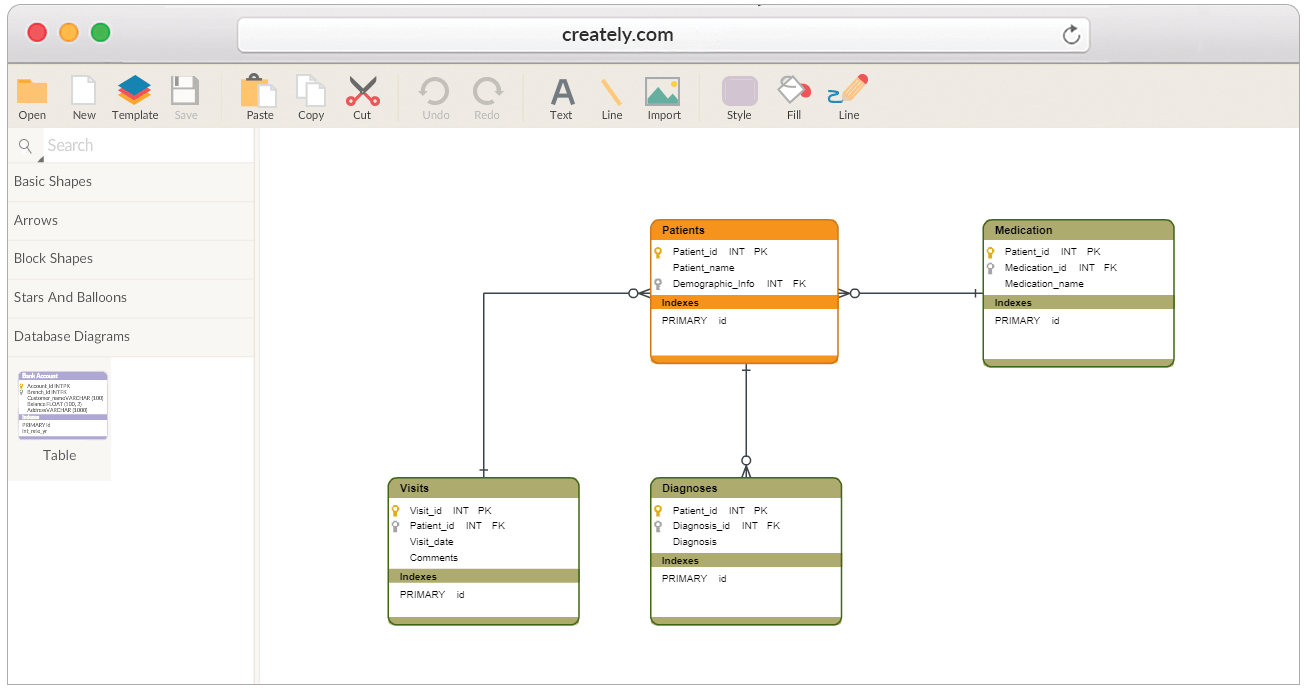This screenshot has height=691, width=1306.
Task: Cut the selected shape
Action: pos(362,95)
